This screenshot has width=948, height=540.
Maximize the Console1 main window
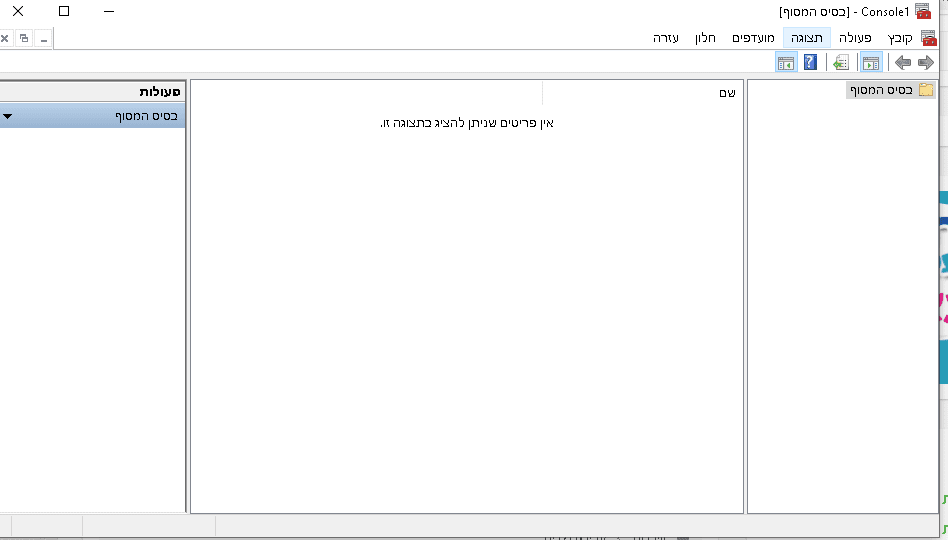(63, 11)
